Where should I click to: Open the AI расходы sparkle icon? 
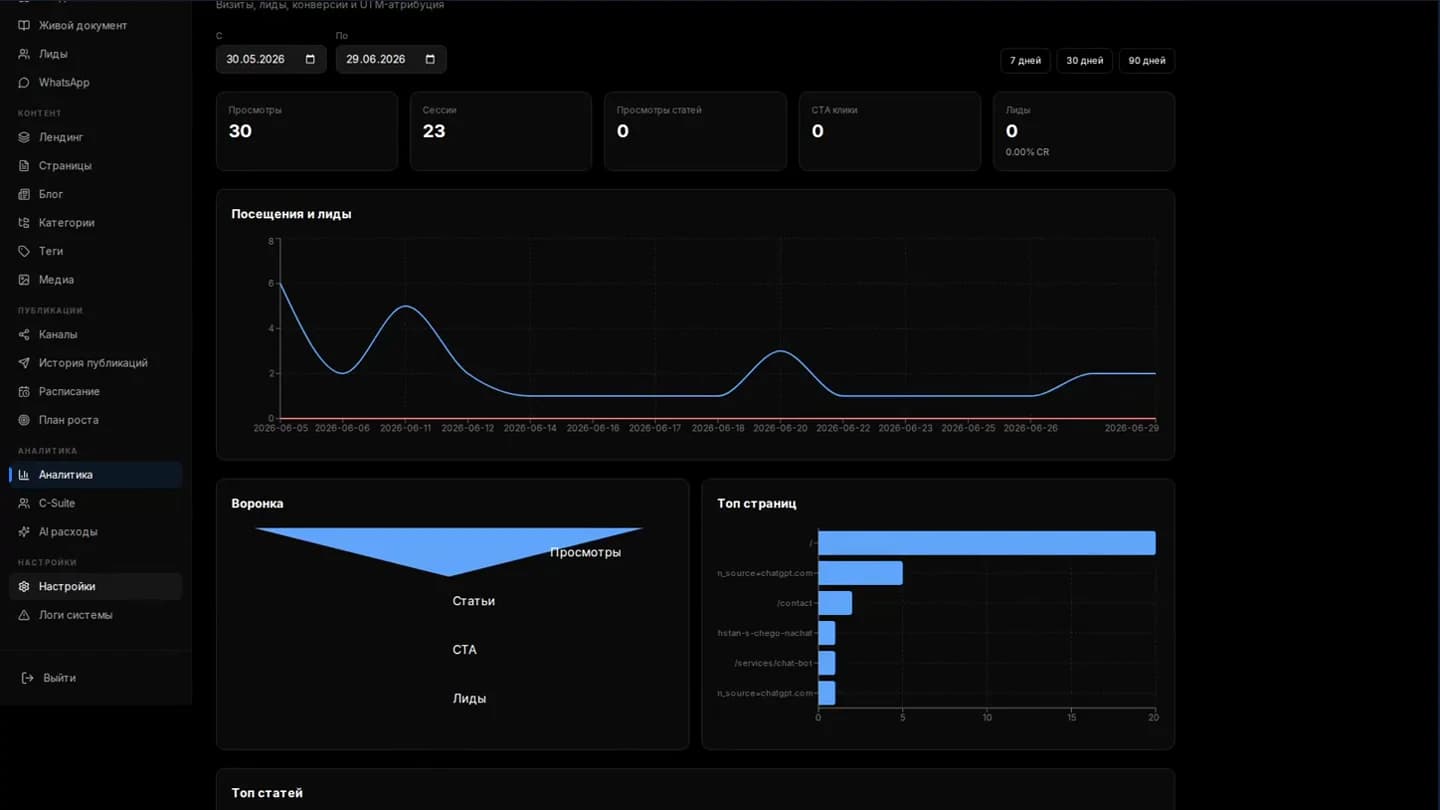click(24, 532)
